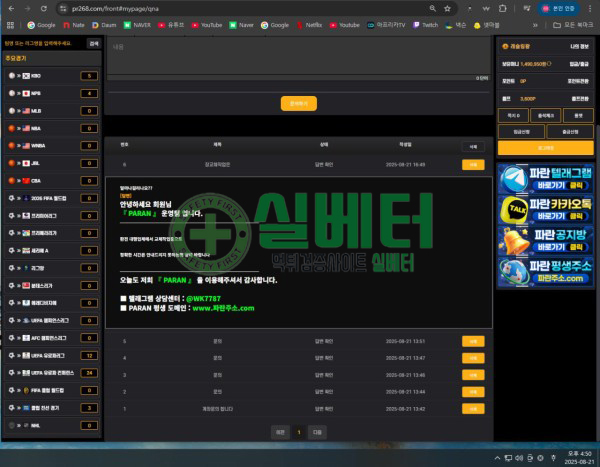Click the @WK7787 Telegram handle

tap(203, 299)
